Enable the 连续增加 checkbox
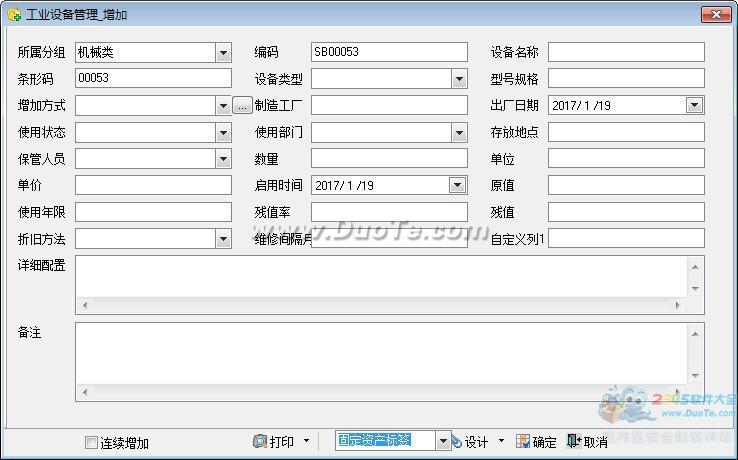 tap(92, 442)
